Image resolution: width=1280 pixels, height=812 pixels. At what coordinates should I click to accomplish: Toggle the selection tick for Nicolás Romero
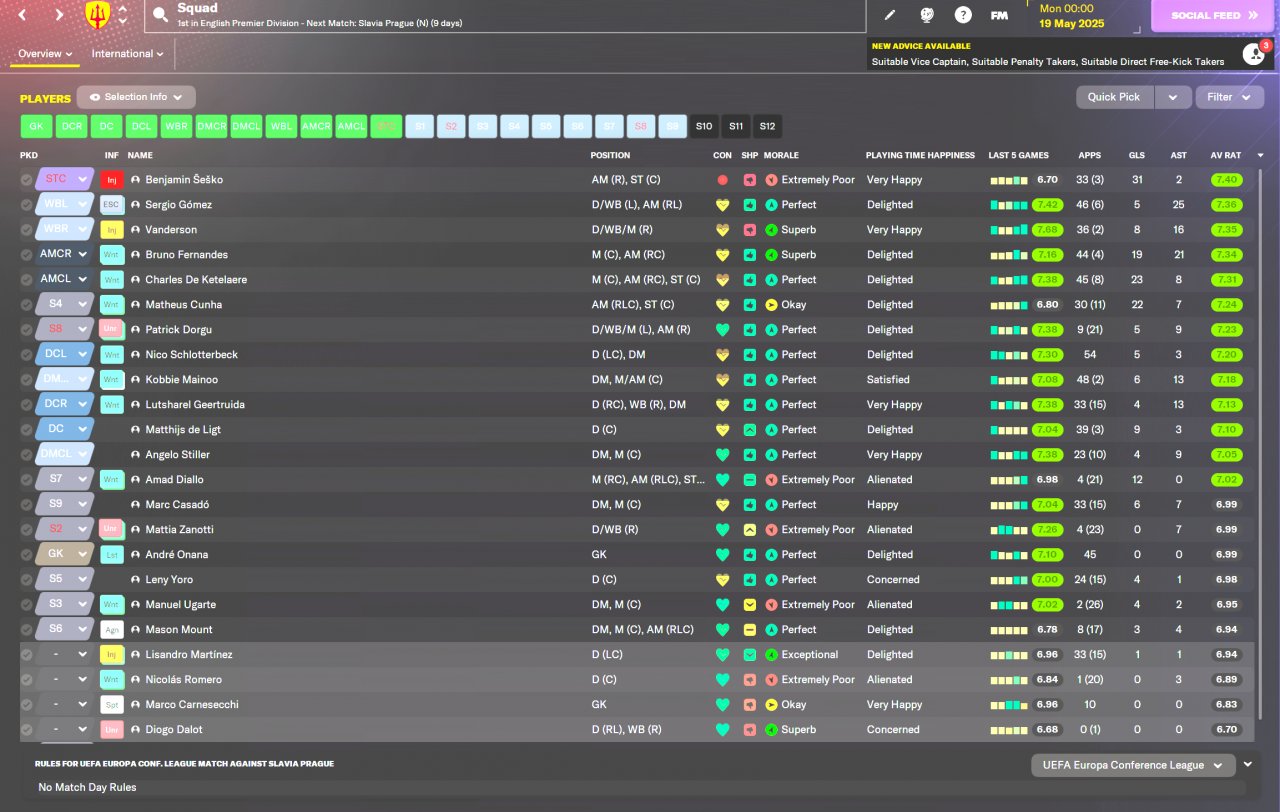pos(26,680)
